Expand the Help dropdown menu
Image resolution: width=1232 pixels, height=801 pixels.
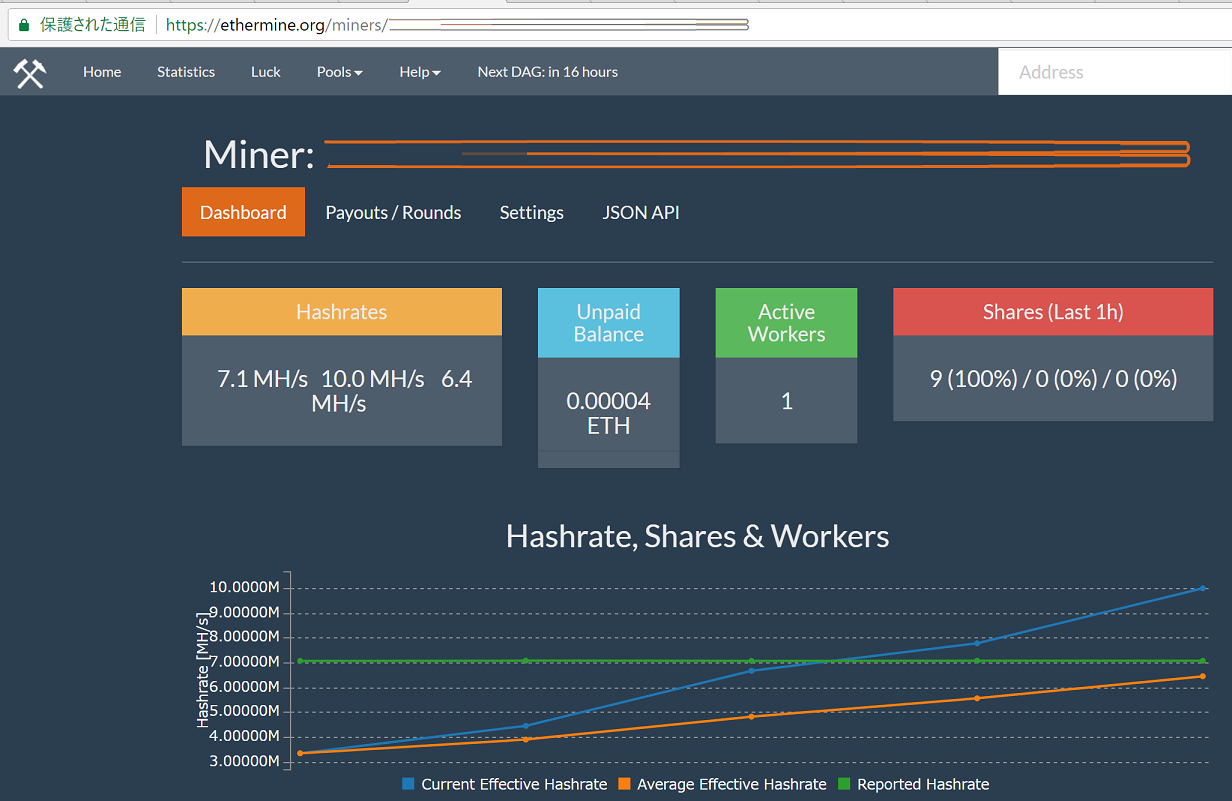[420, 72]
